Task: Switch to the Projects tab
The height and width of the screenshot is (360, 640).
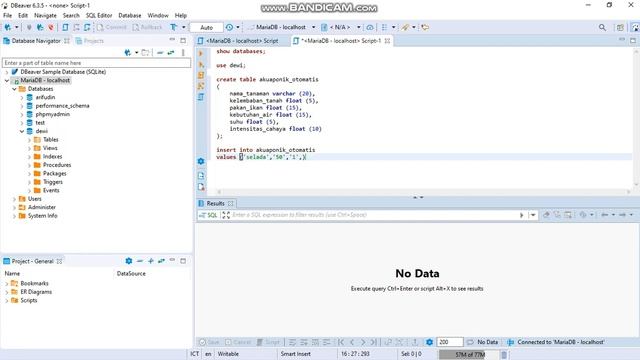Action: click(x=89, y=41)
